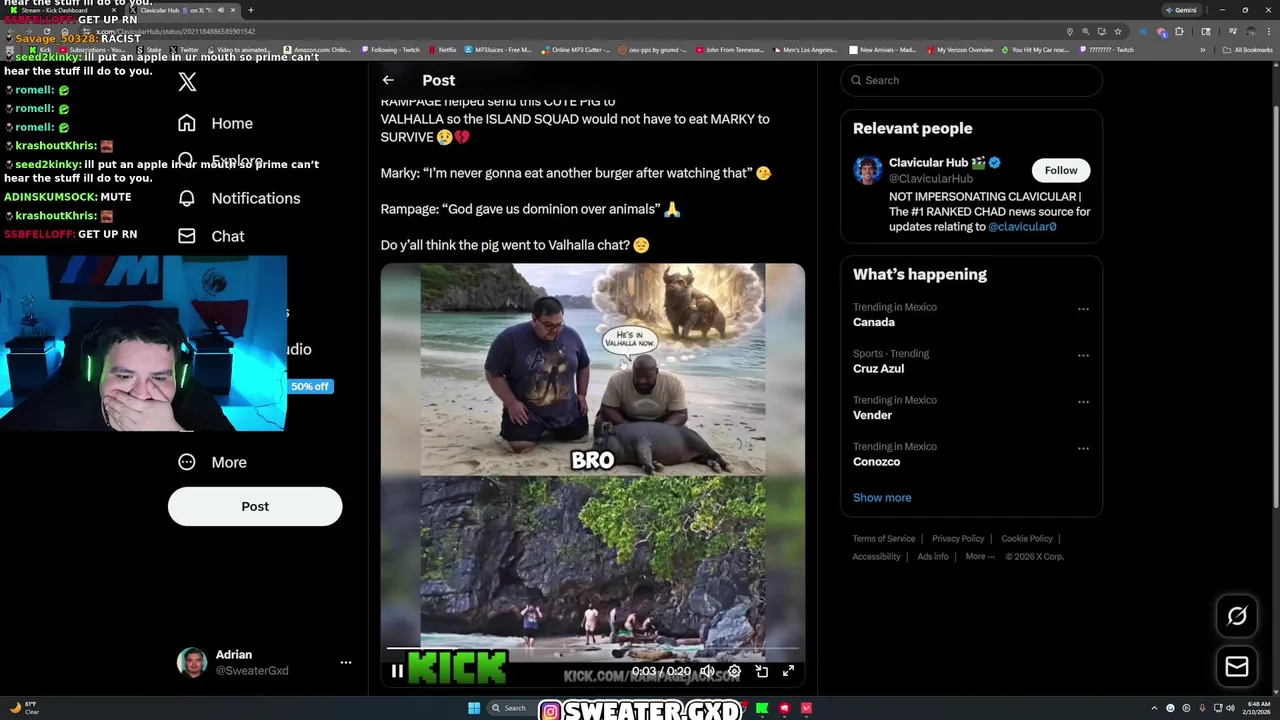Open the Privacy Policy link

[958, 539]
